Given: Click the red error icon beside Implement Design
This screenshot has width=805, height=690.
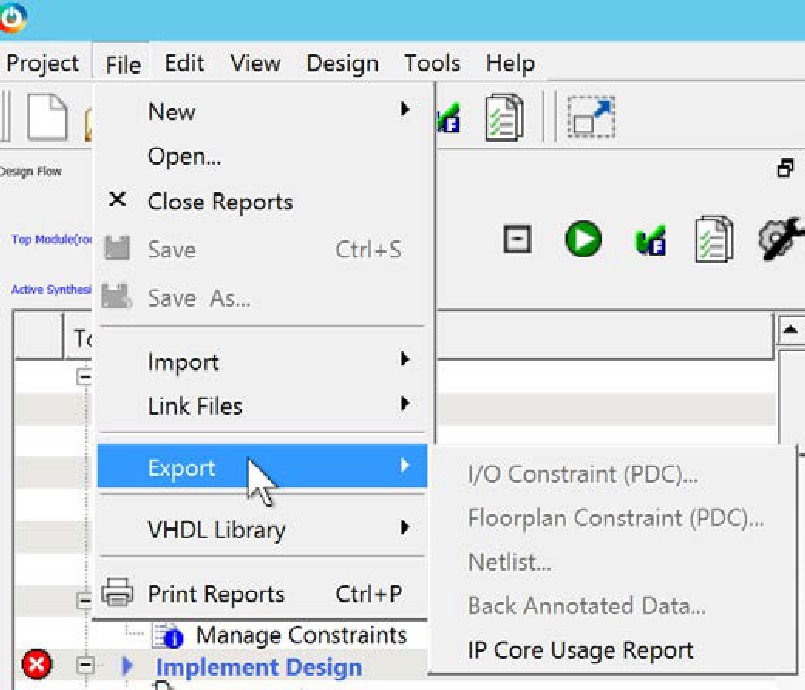Looking at the screenshot, I should [37, 665].
